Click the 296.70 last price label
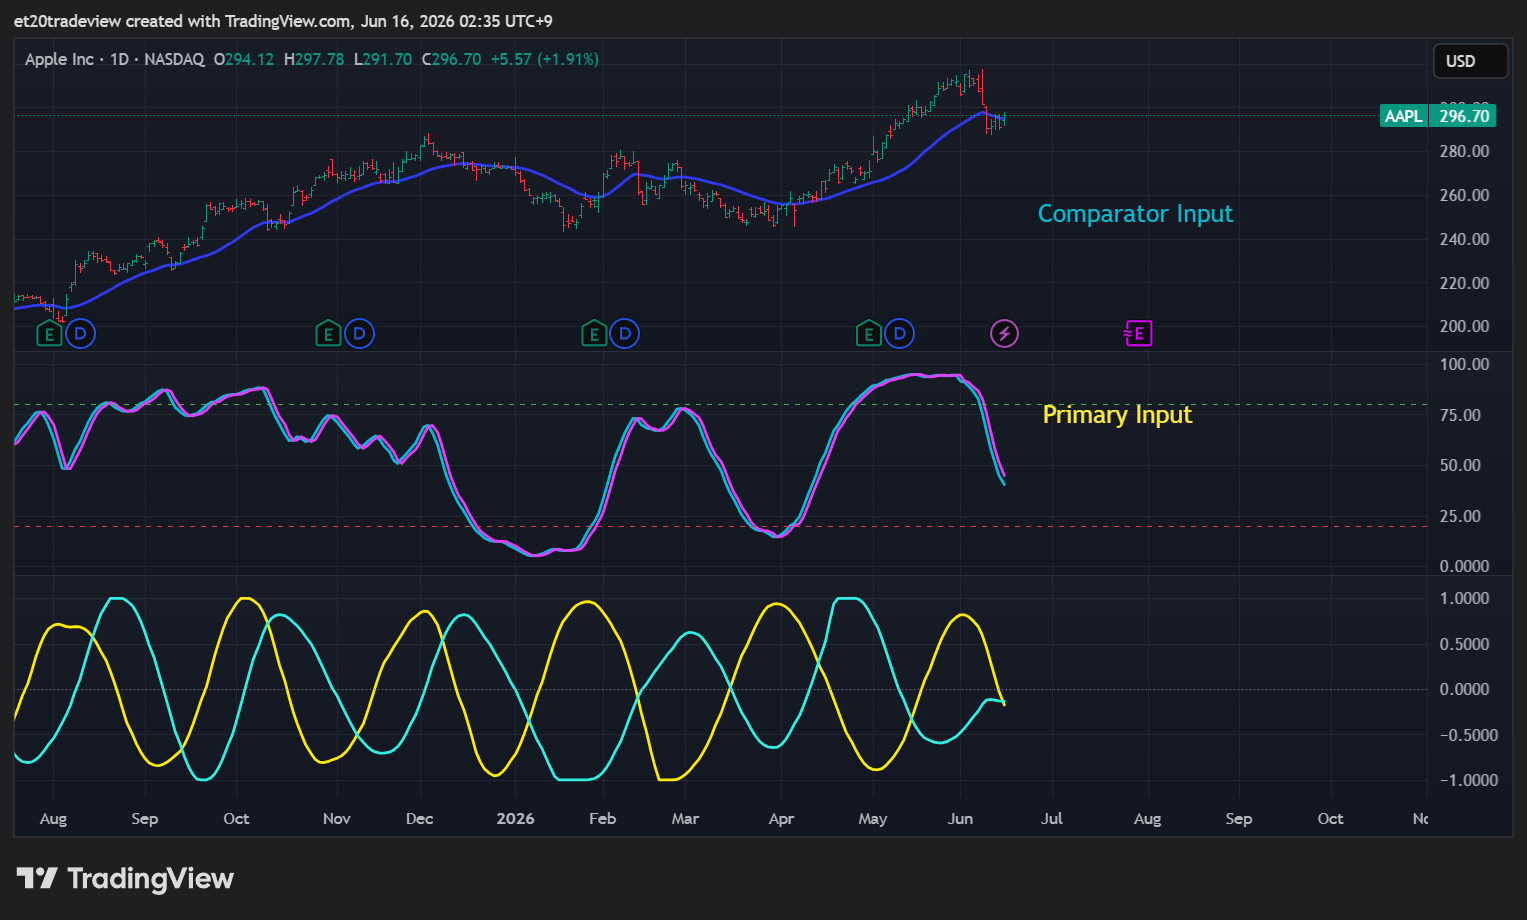 click(1464, 116)
